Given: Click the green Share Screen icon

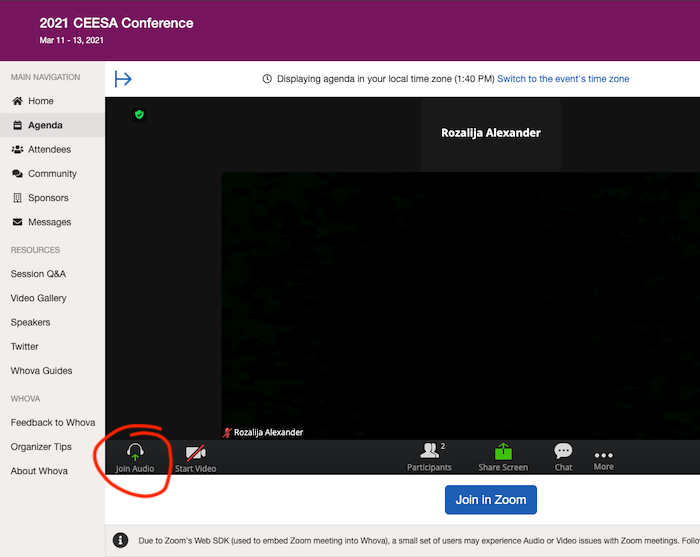Looking at the screenshot, I should pyautogui.click(x=503, y=452).
